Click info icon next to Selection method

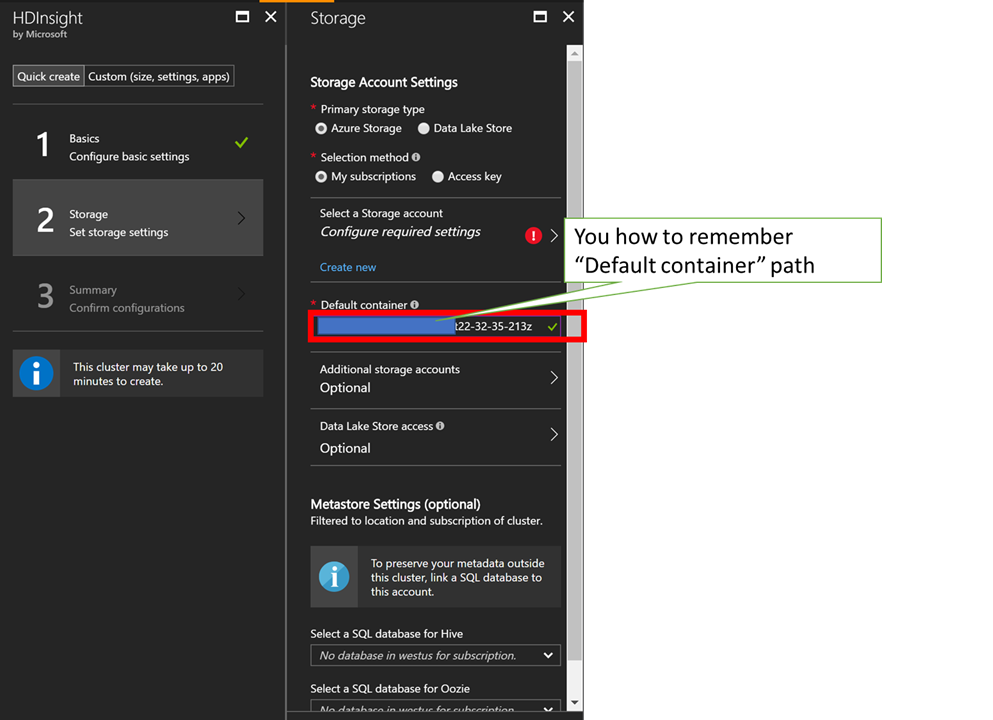point(416,157)
